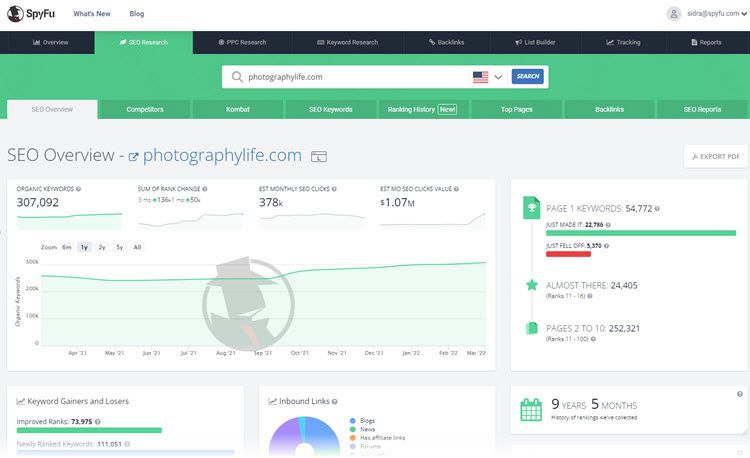Toggle Blogs series in Inbound Links legend
Viewport: 750px width, 458px height.
pyautogui.click(x=363, y=421)
